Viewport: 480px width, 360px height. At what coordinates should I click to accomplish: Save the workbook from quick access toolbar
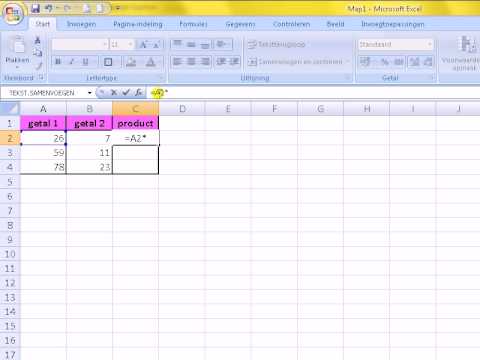click(x=36, y=8)
